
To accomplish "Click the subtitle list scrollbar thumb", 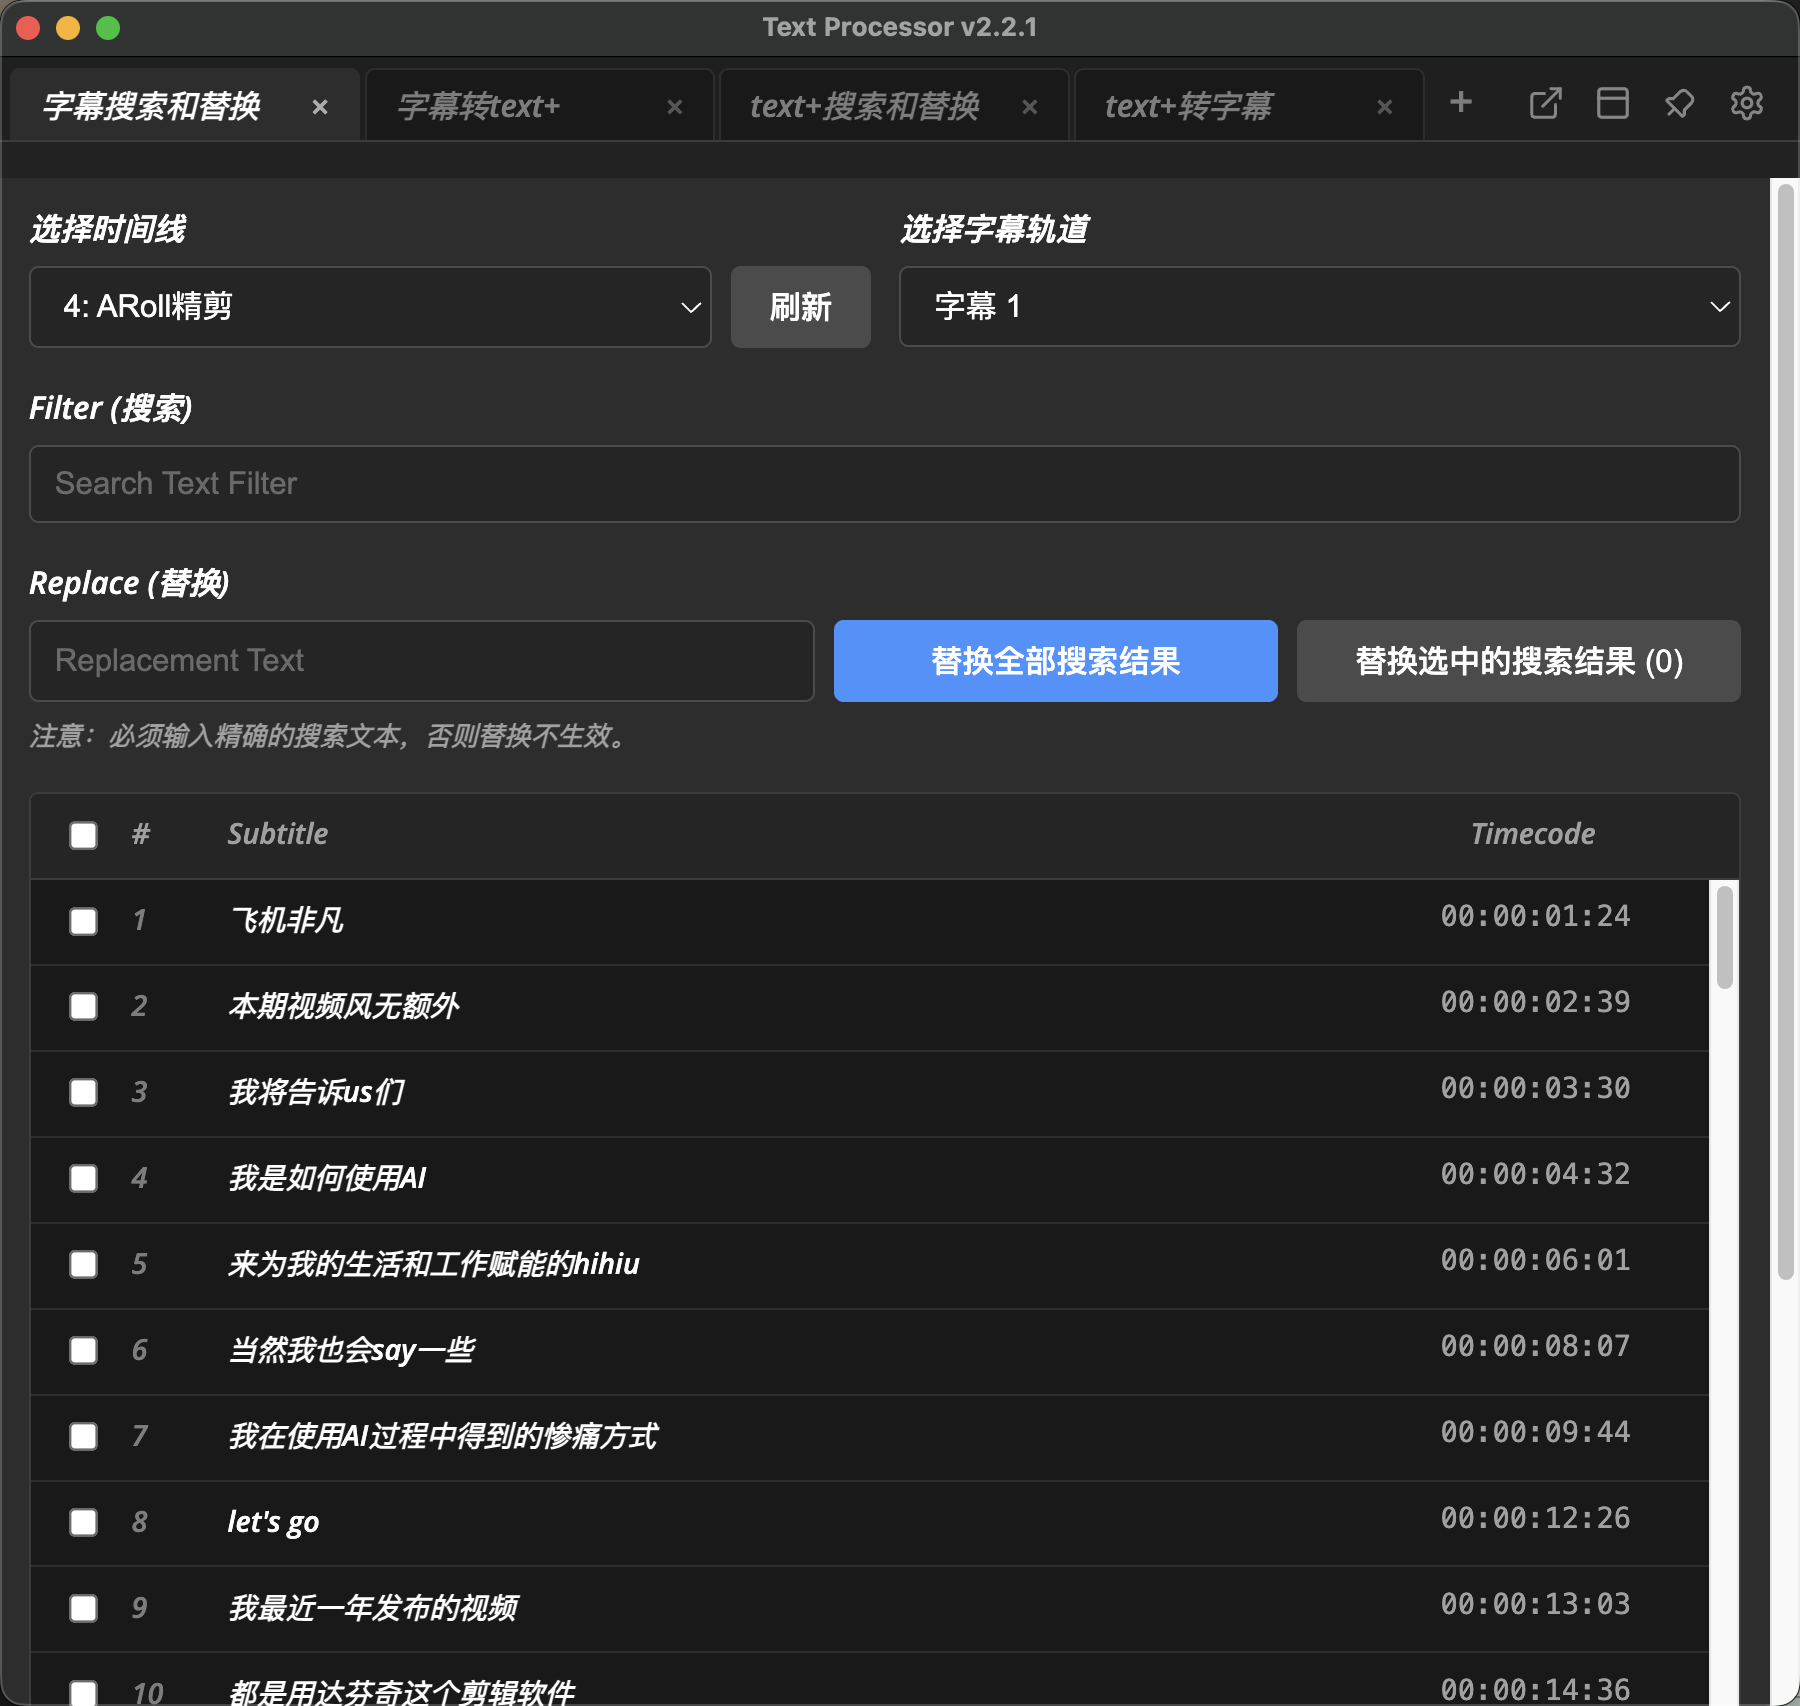I will pyautogui.click(x=1724, y=937).
